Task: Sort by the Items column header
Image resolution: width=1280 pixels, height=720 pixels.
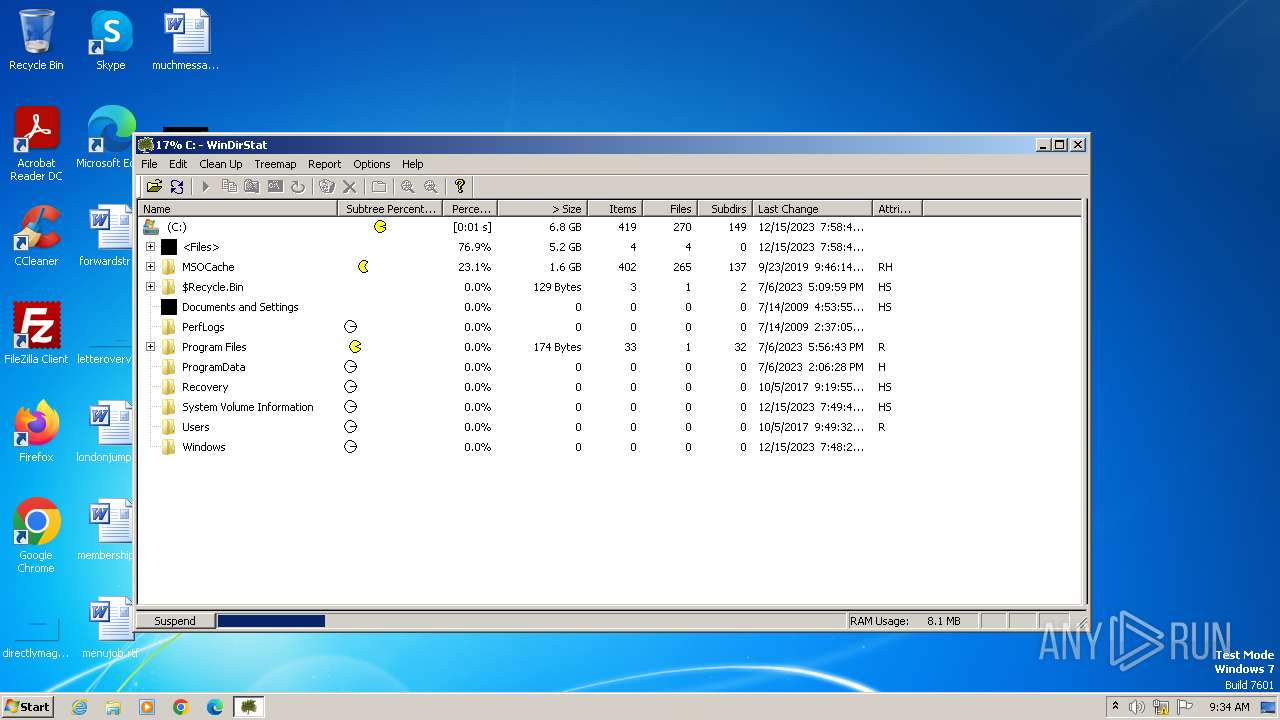Action: [615, 209]
